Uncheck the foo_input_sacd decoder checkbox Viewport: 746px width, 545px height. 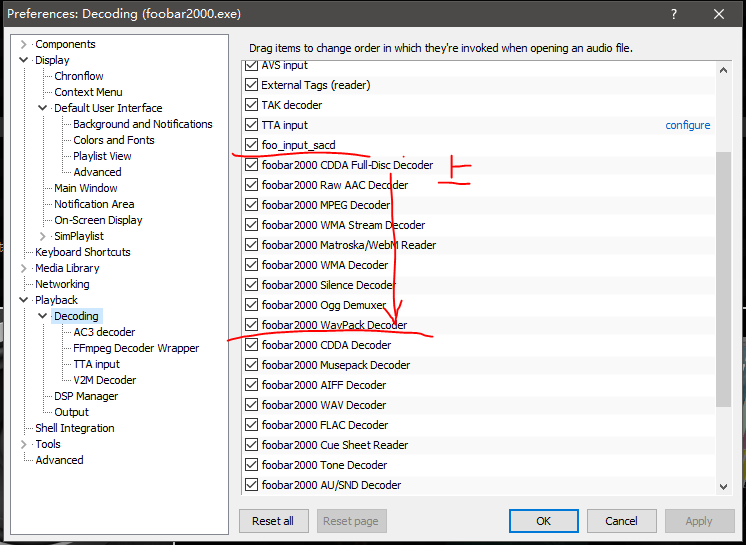point(252,145)
